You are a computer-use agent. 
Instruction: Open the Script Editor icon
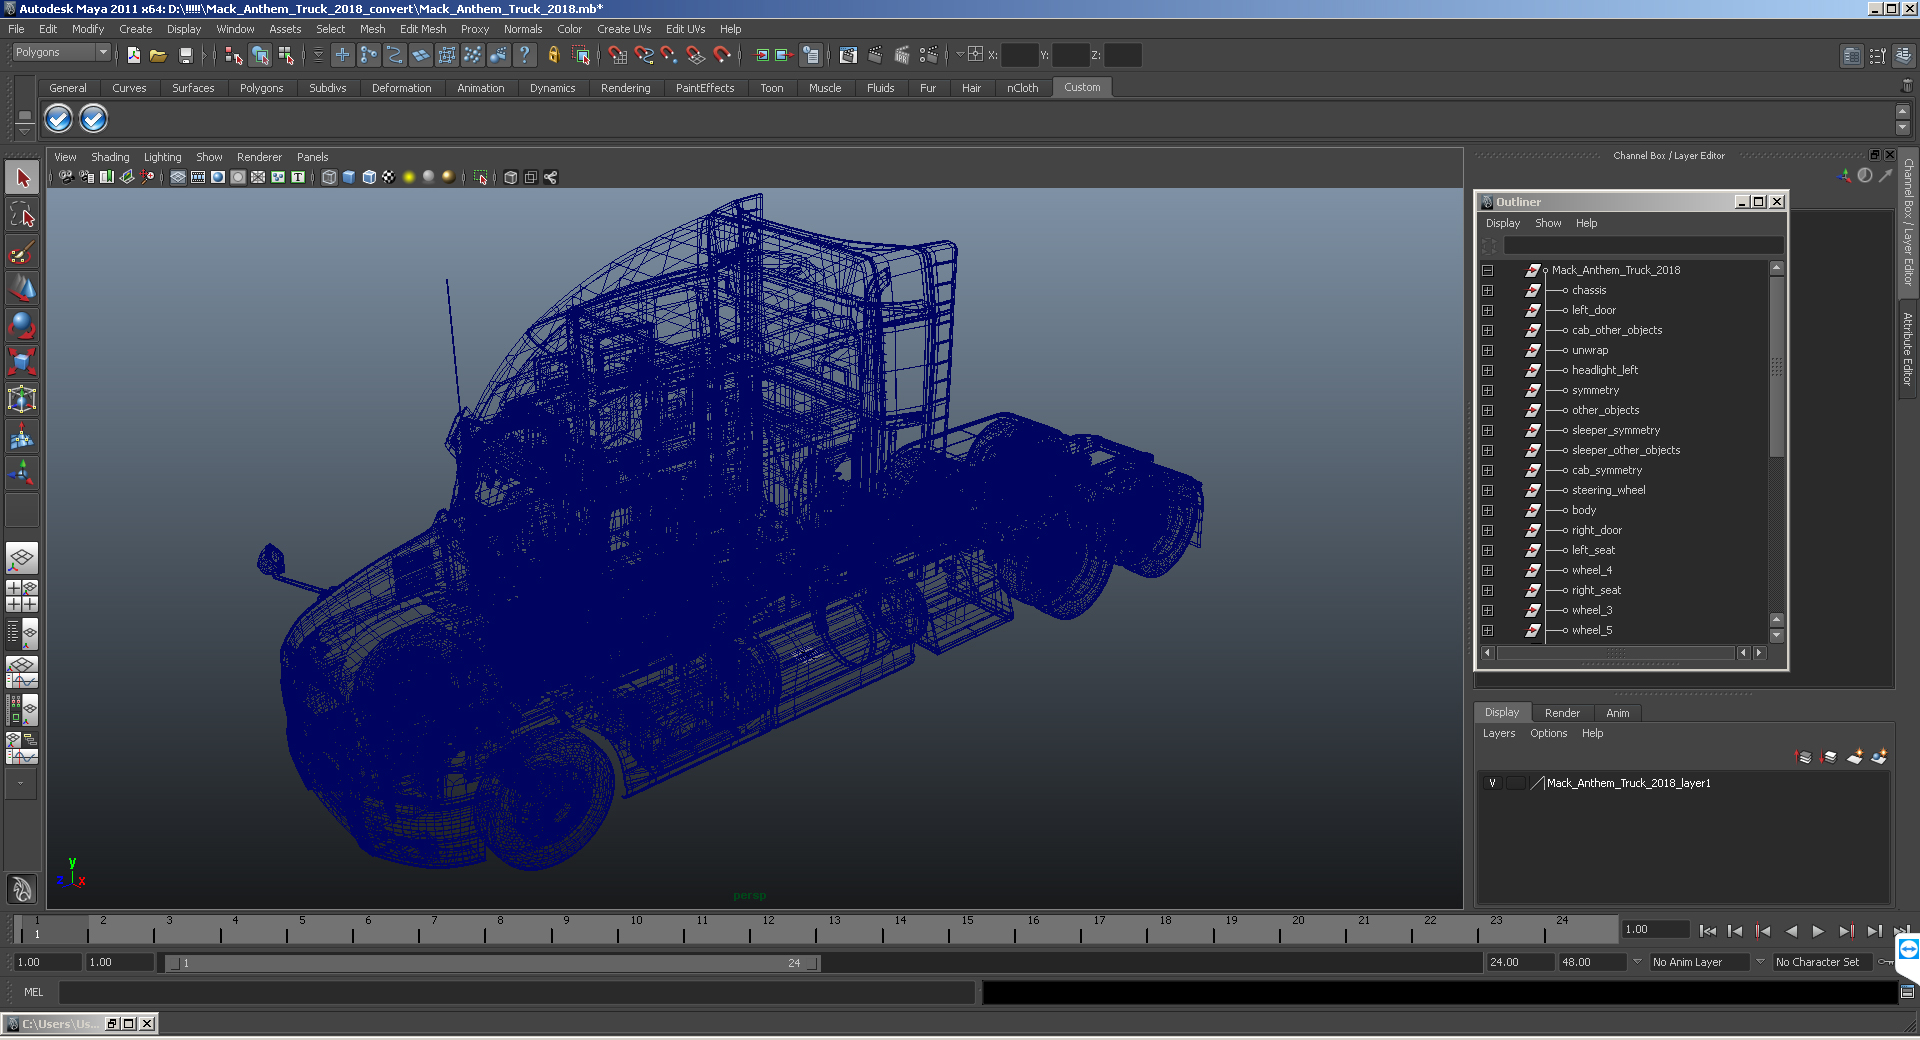click(x=1907, y=992)
